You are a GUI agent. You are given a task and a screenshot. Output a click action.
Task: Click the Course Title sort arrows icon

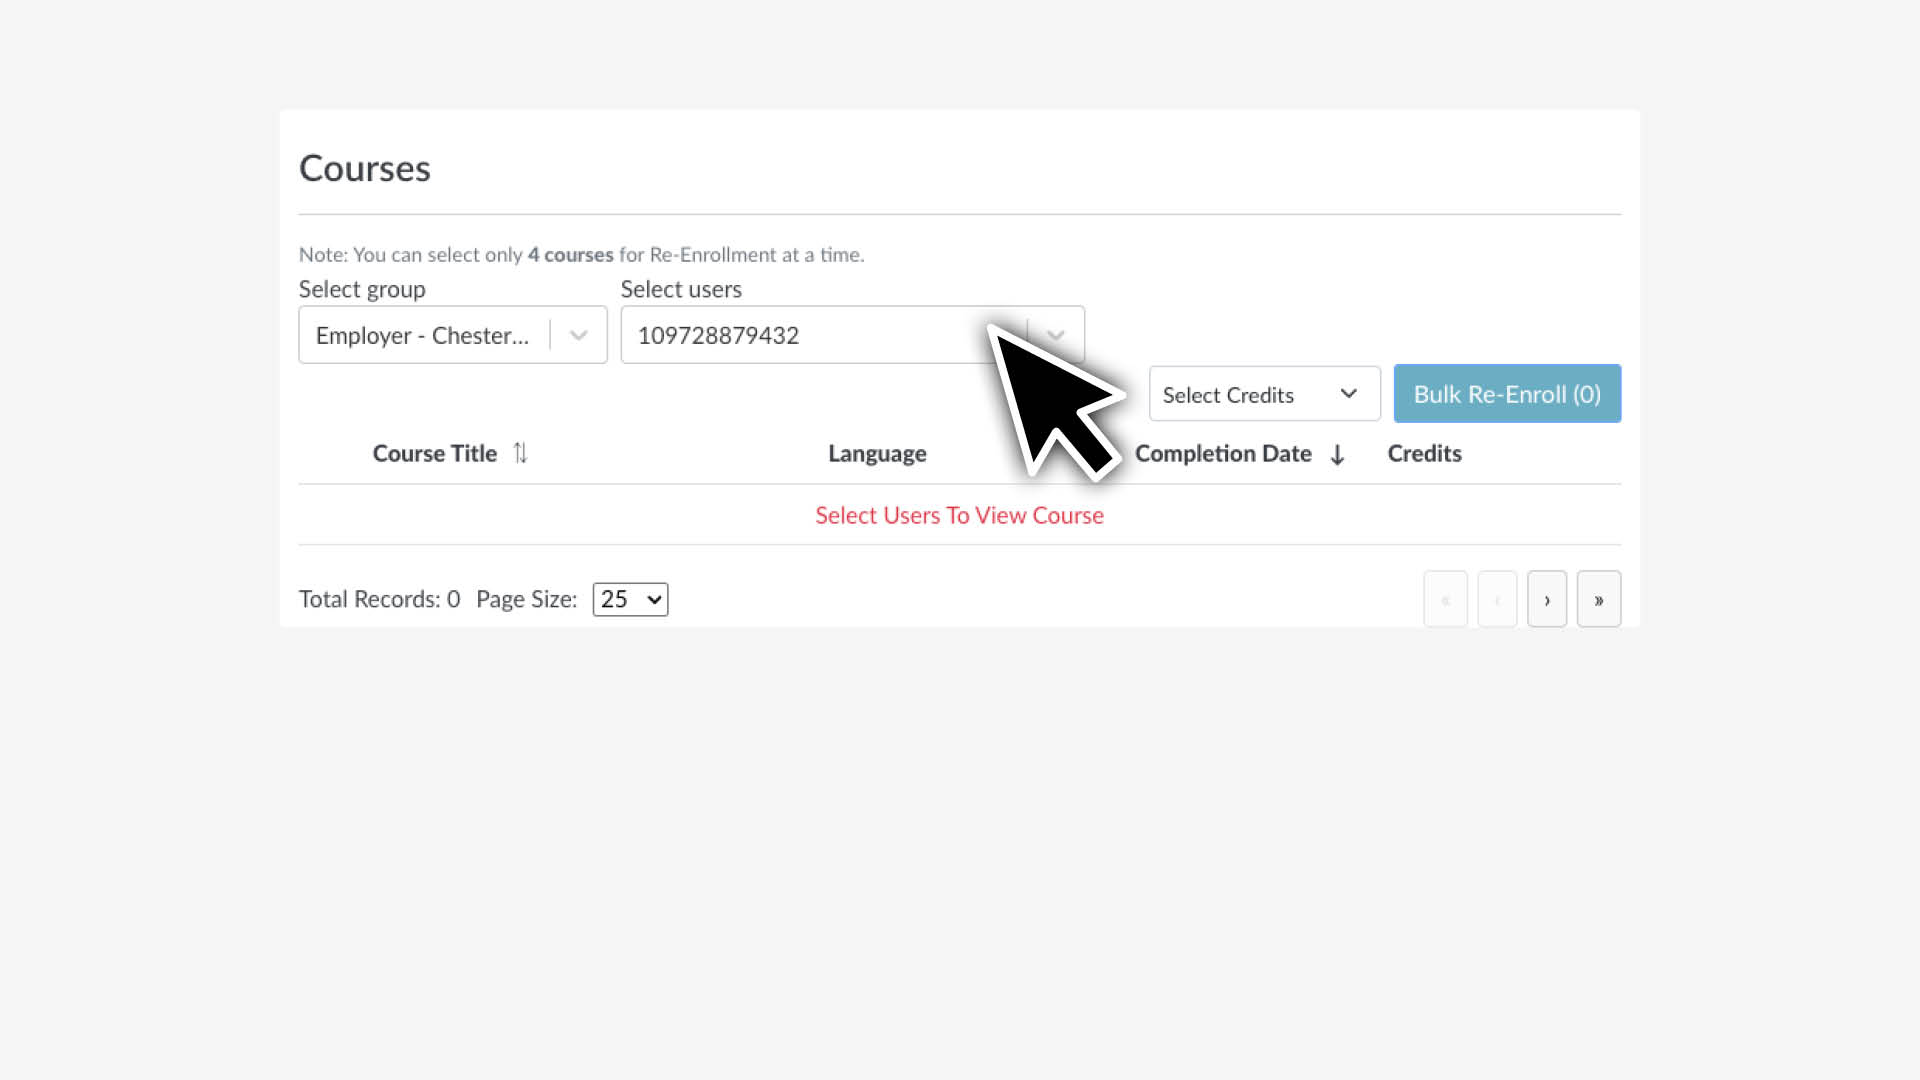pos(520,453)
